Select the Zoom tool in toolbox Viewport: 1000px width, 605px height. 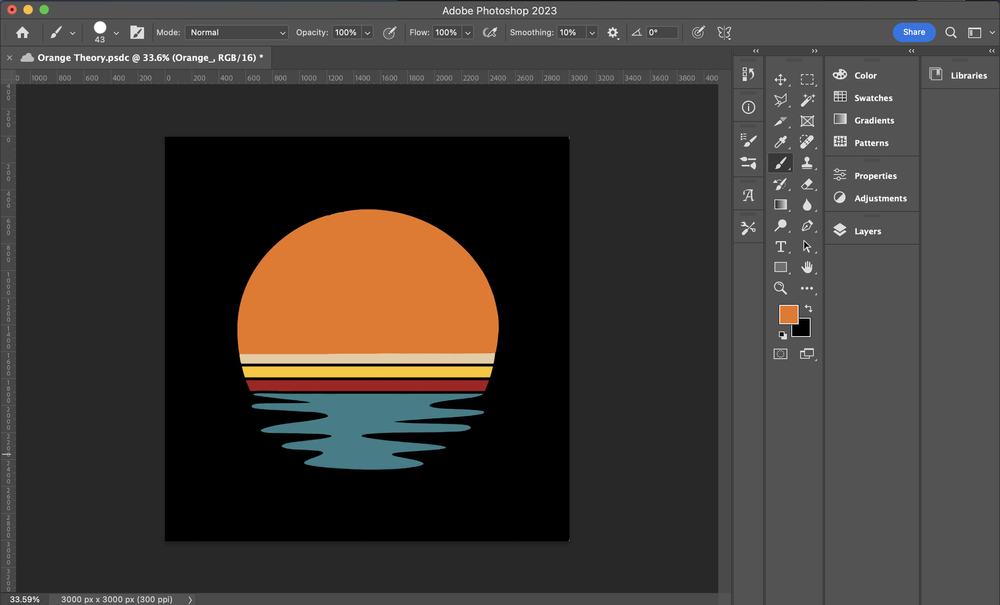[x=781, y=288]
